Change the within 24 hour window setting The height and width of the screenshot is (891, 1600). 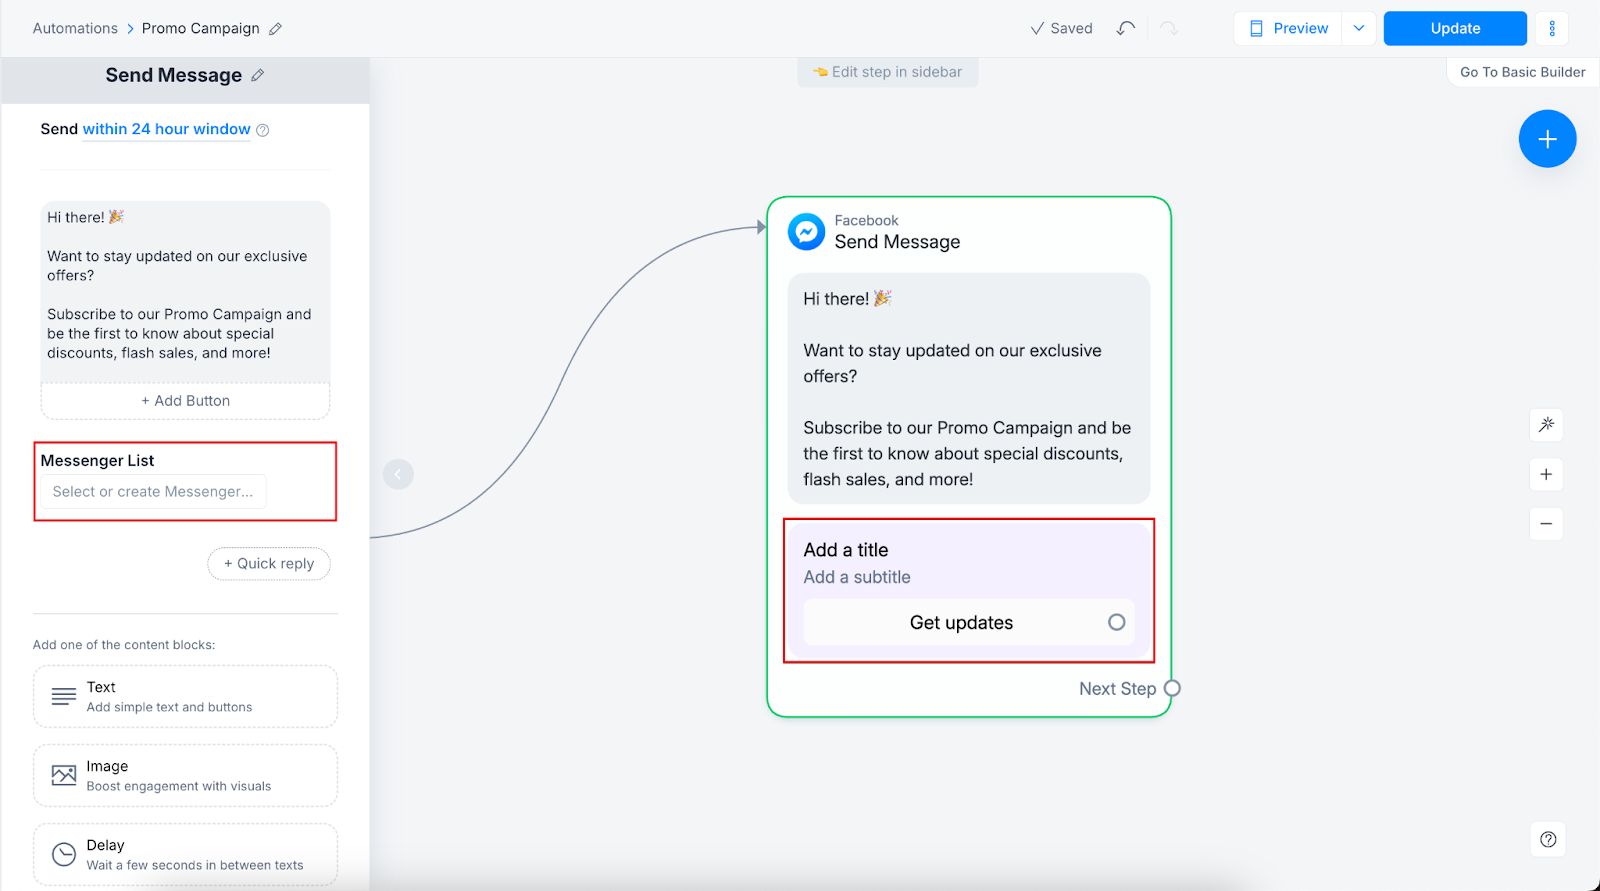point(166,129)
